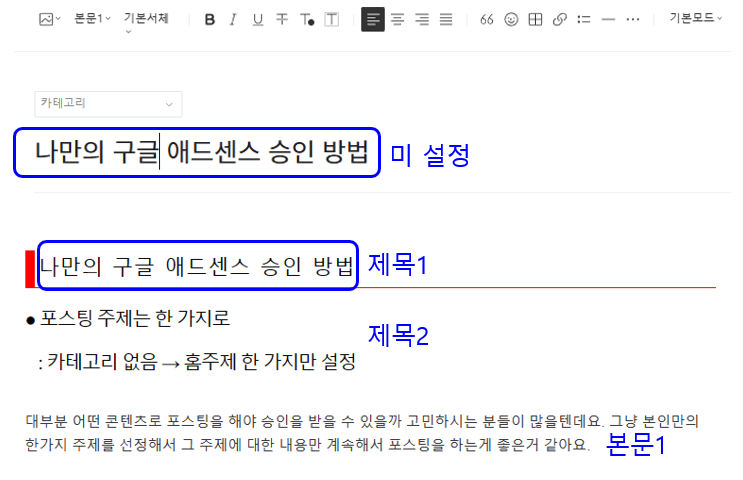Open the more options ellipsis menu
This screenshot has height=480, width=743.
pos(633,19)
